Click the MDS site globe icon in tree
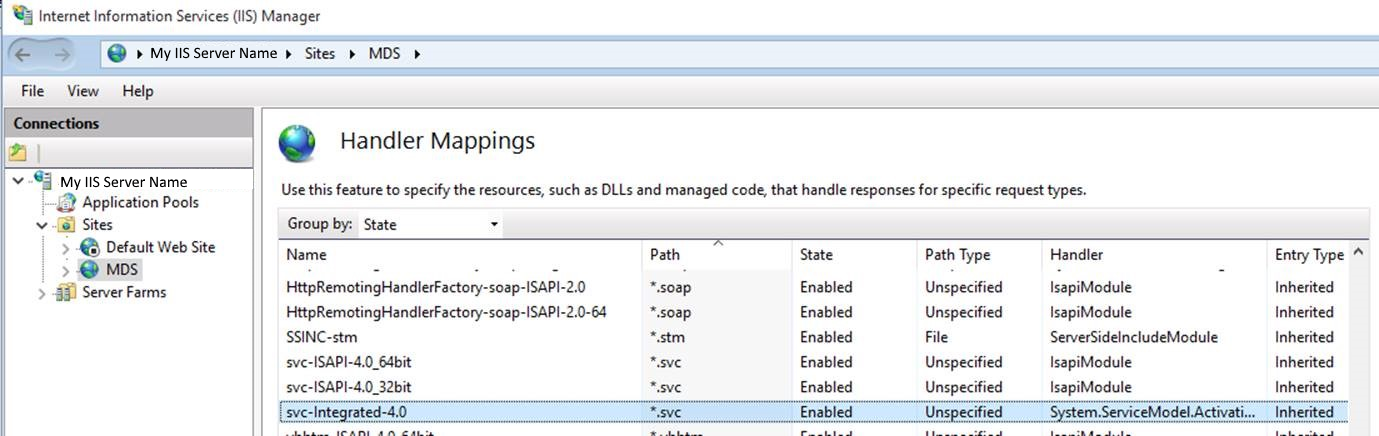The image size is (1379, 436). [90, 270]
